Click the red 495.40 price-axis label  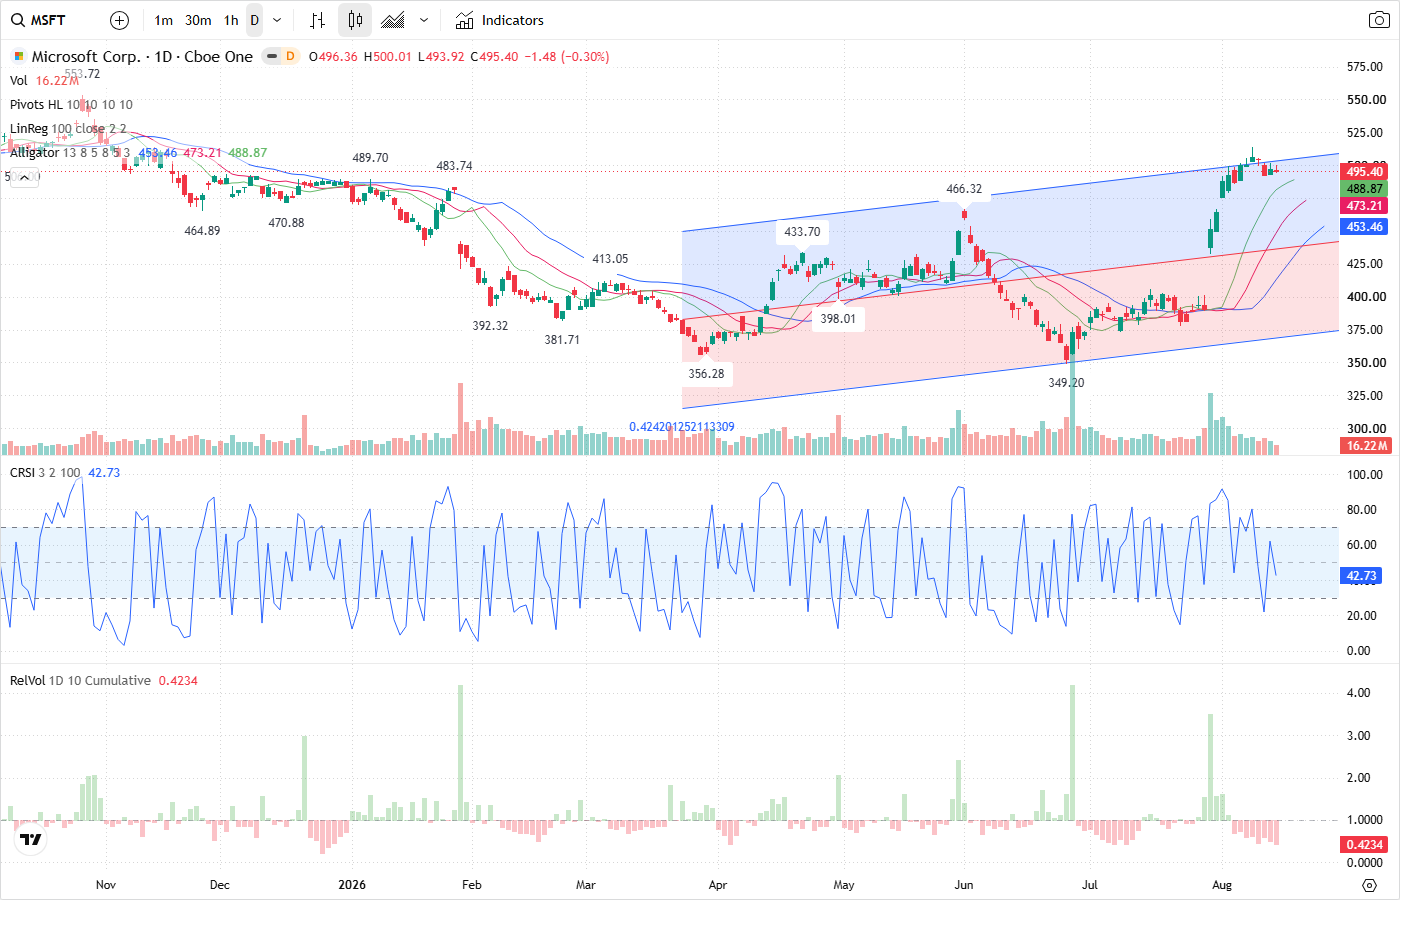(1364, 171)
